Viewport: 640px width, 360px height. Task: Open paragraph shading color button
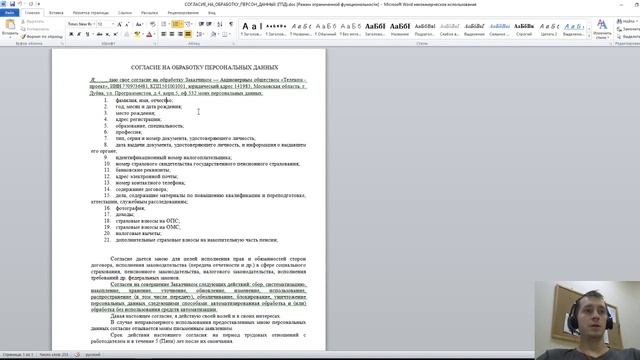coord(213,34)
